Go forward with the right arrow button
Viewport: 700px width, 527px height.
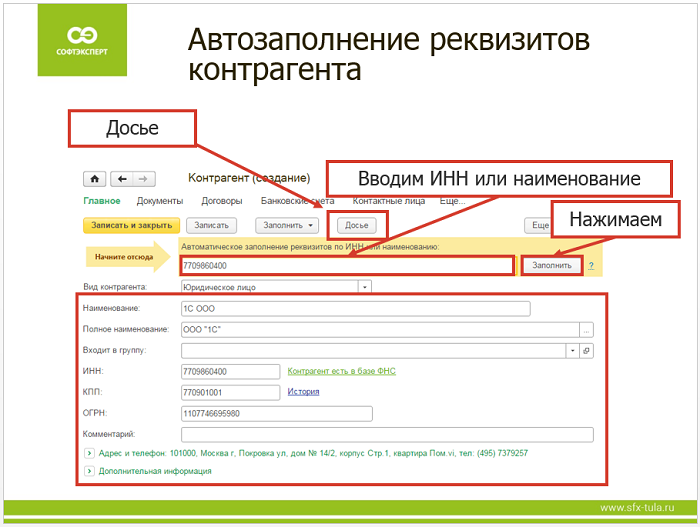coord(144,179)
